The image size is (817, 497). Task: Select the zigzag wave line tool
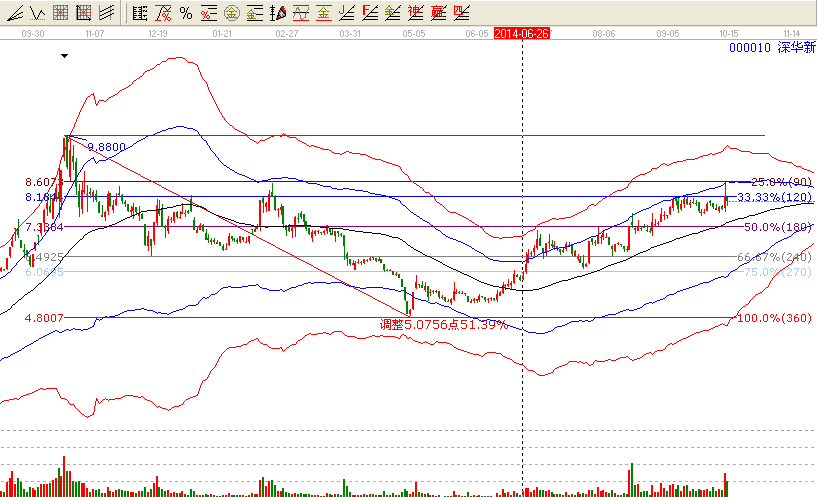tap(36, 13)
